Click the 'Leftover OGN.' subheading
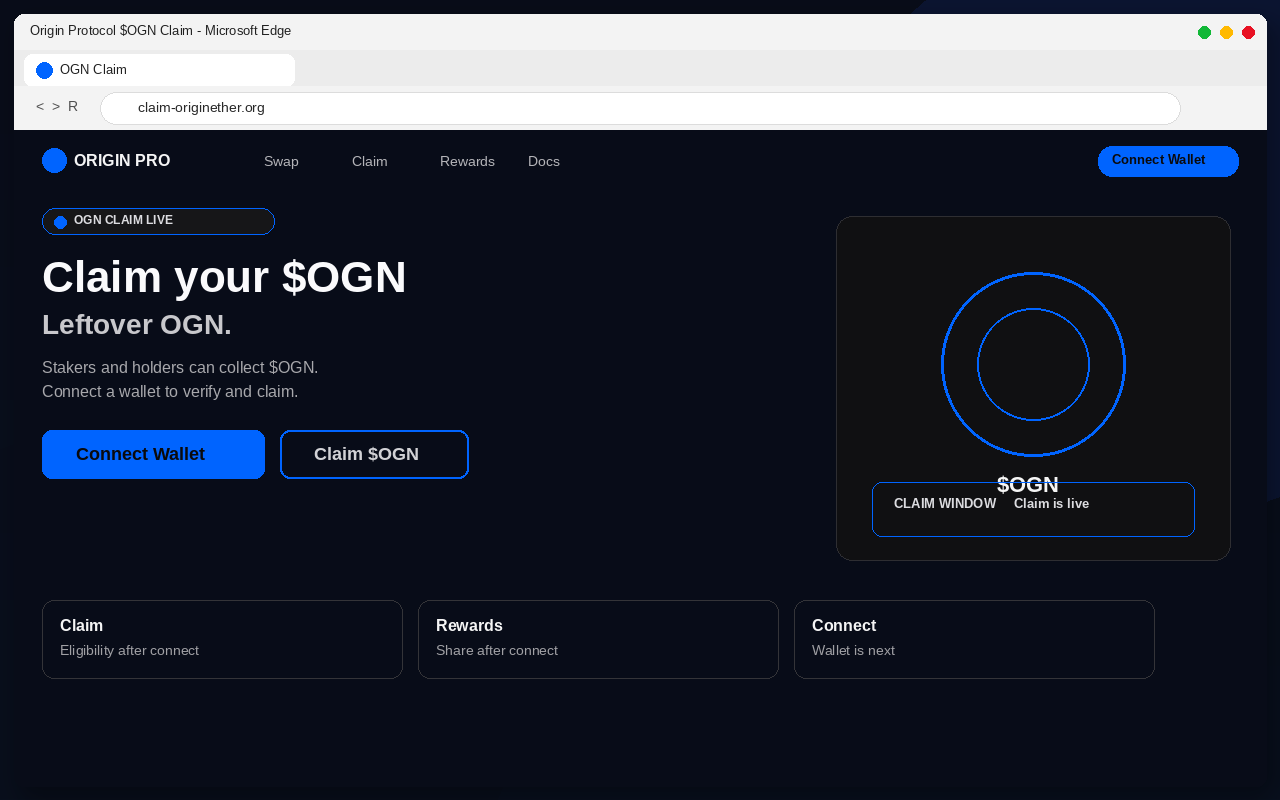 click(137, 325)
